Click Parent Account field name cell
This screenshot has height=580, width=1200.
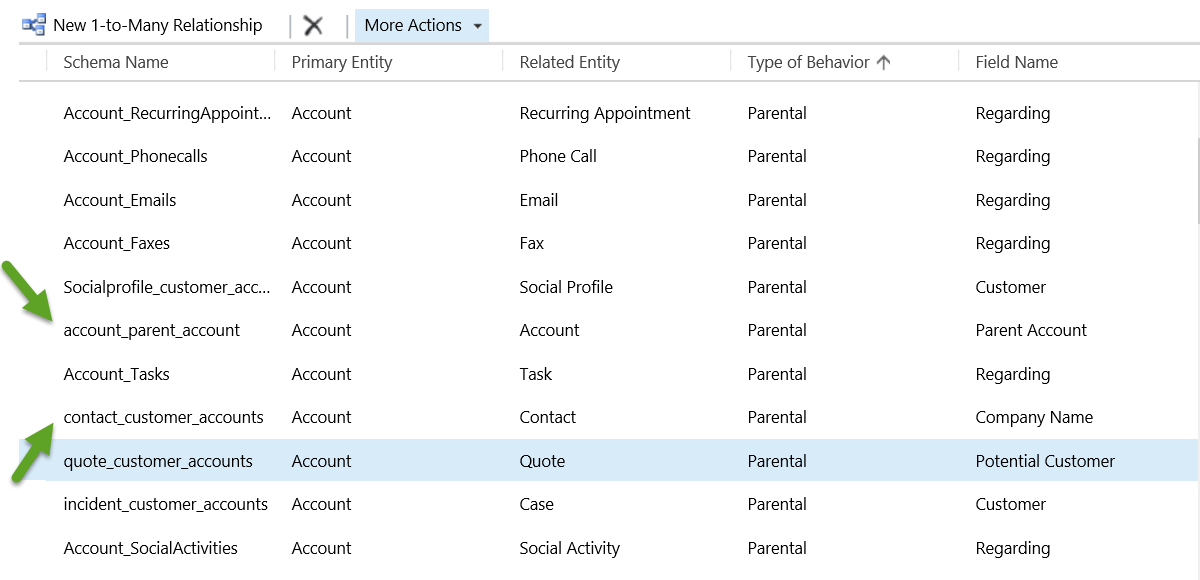[1031, 330]
